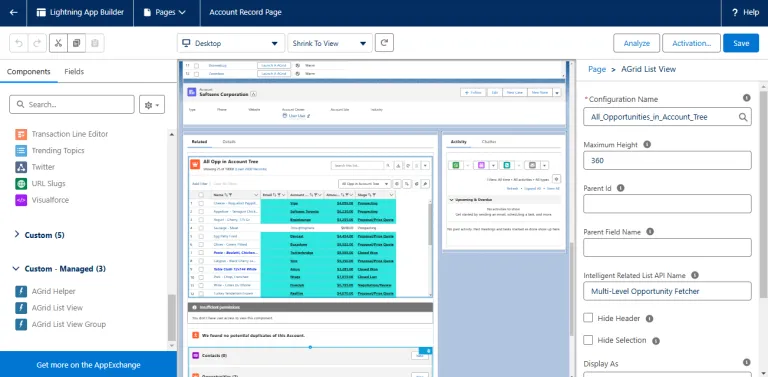The image size is (768, 377).
Task: Click the Paste clipboard icon
Action: tap(95, 43)
